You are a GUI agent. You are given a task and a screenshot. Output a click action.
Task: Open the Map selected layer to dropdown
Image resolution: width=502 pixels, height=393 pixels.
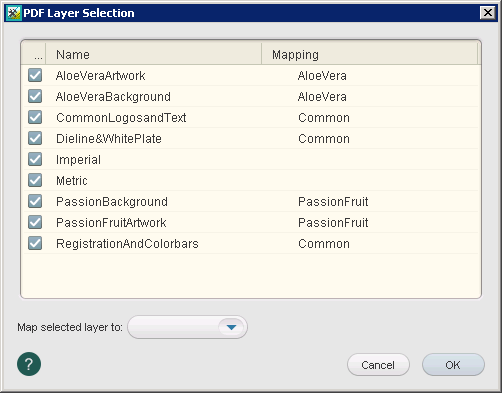(x=187, y=327)
